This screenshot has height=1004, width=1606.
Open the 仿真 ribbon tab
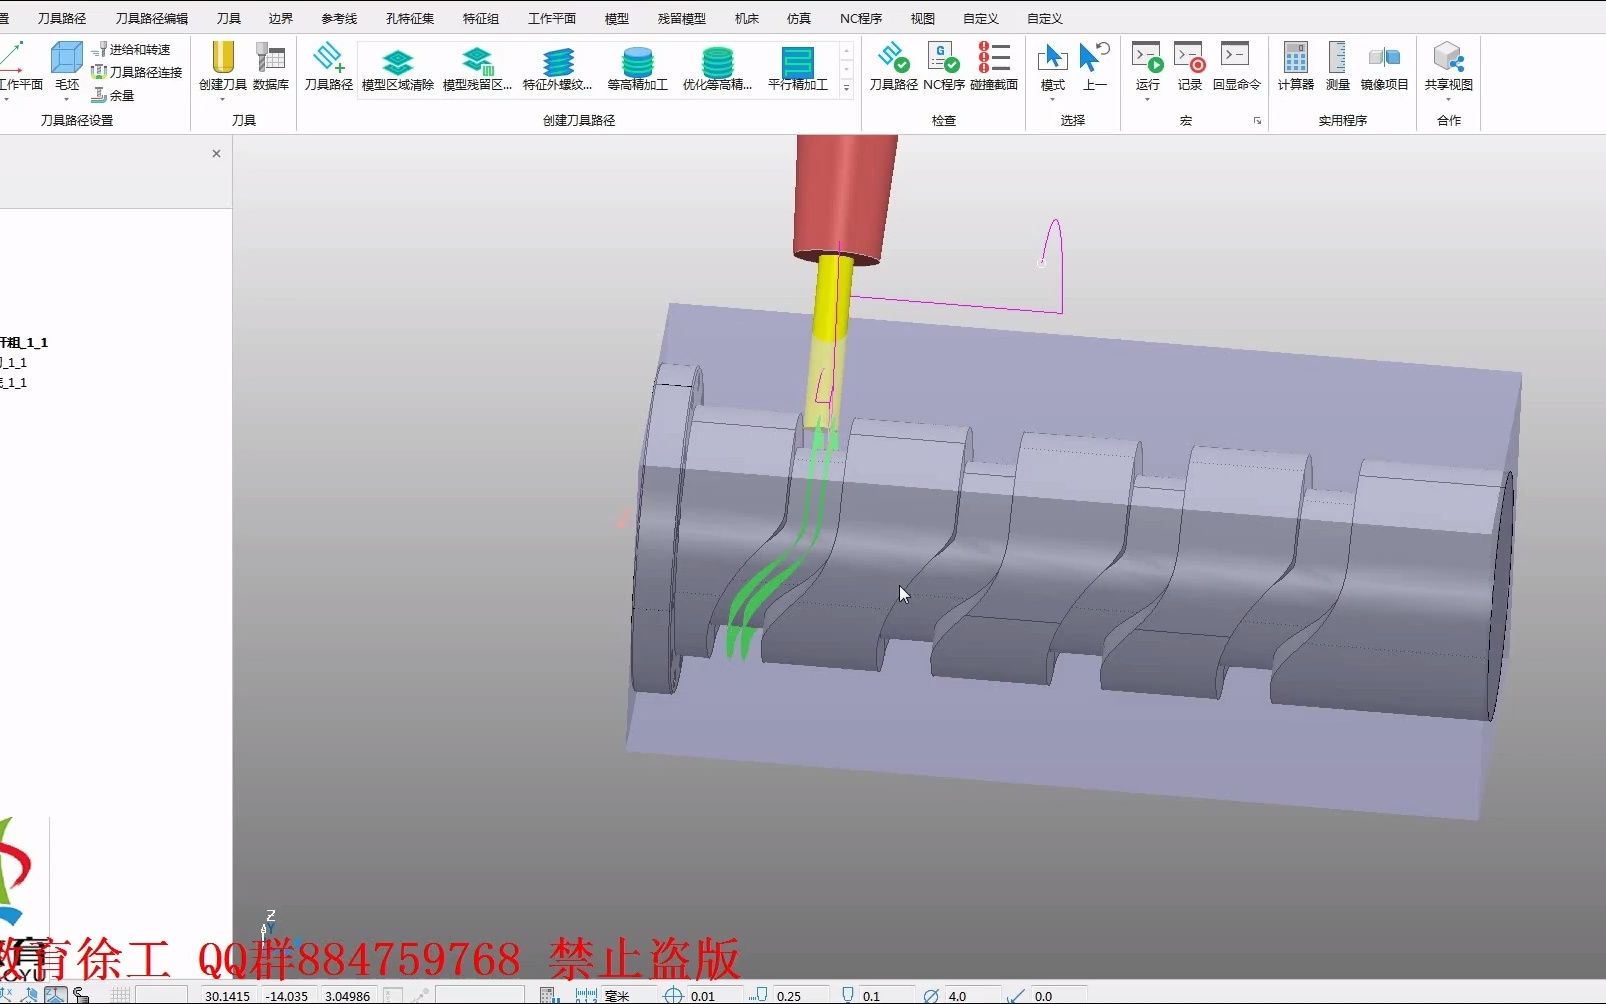[x=798, y=18]
